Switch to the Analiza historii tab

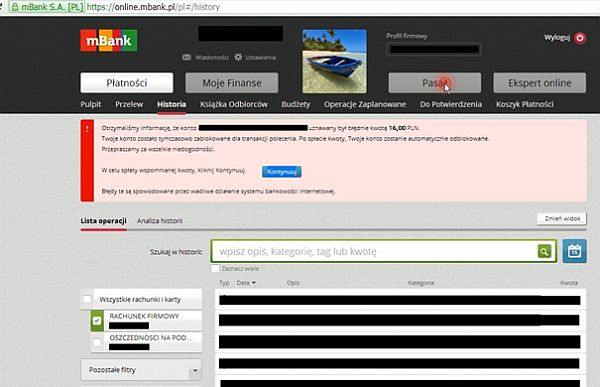[x=160, y=220]
